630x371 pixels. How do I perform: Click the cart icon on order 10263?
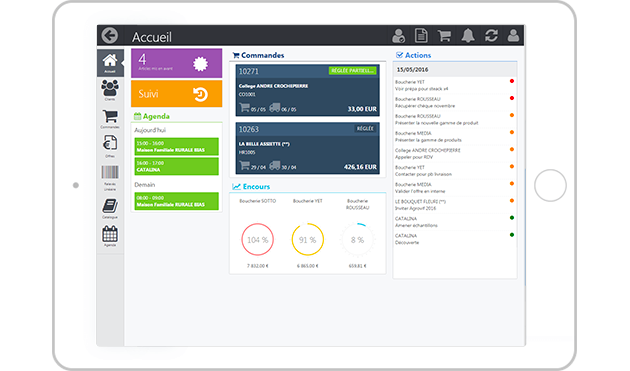point(244,165)
